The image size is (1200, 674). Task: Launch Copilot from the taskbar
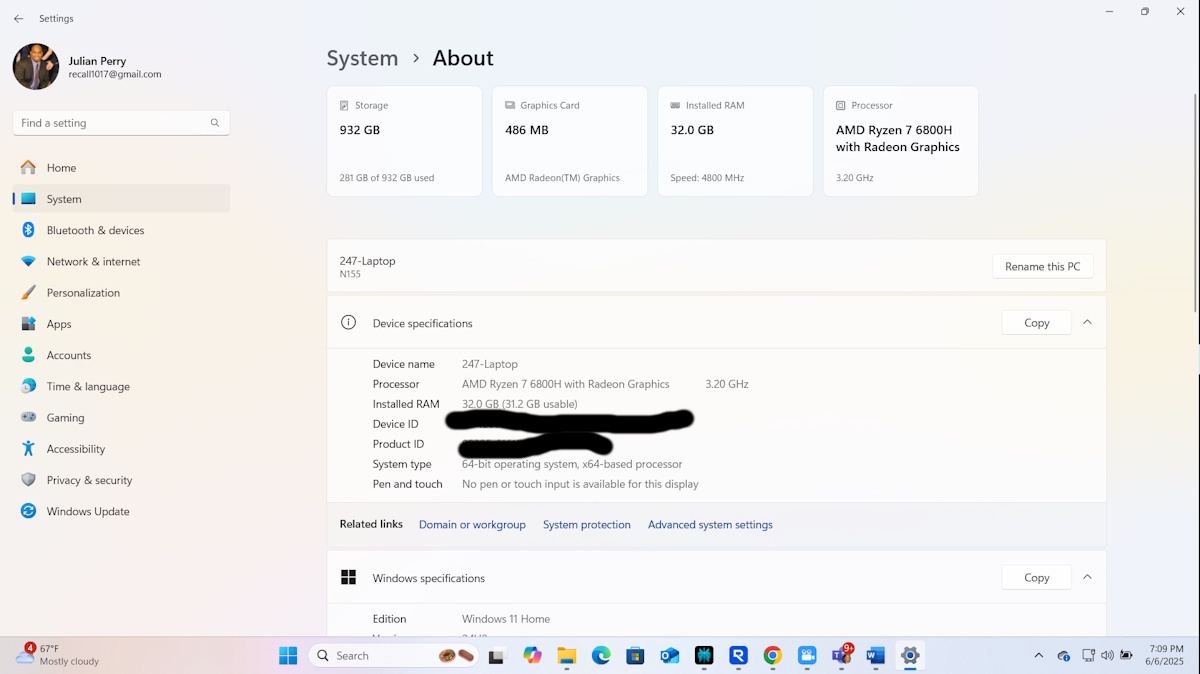tap(532, 656)
